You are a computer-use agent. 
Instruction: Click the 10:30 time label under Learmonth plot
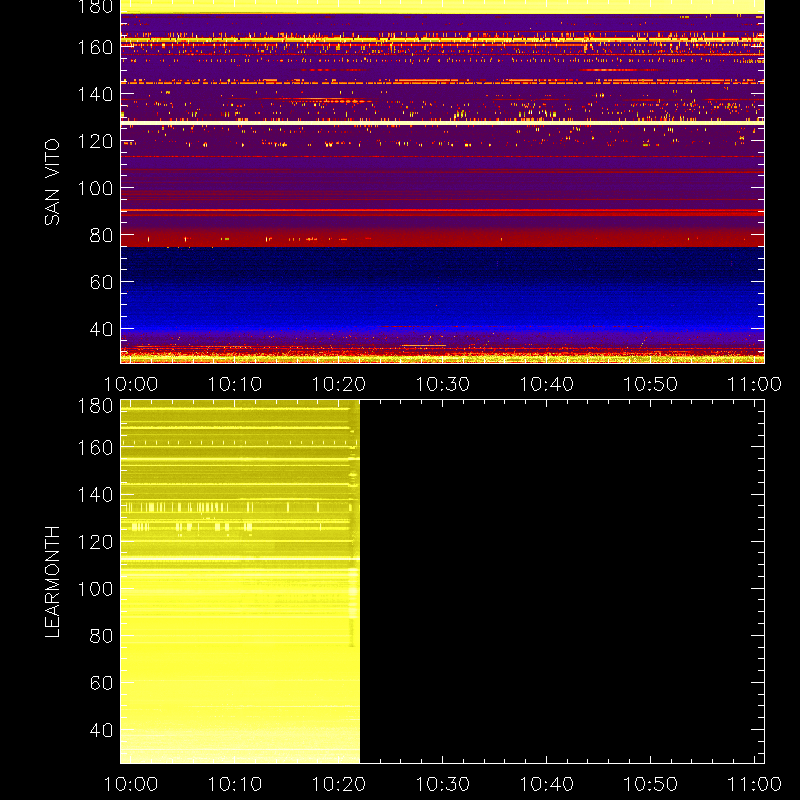[x=443, y=784]
